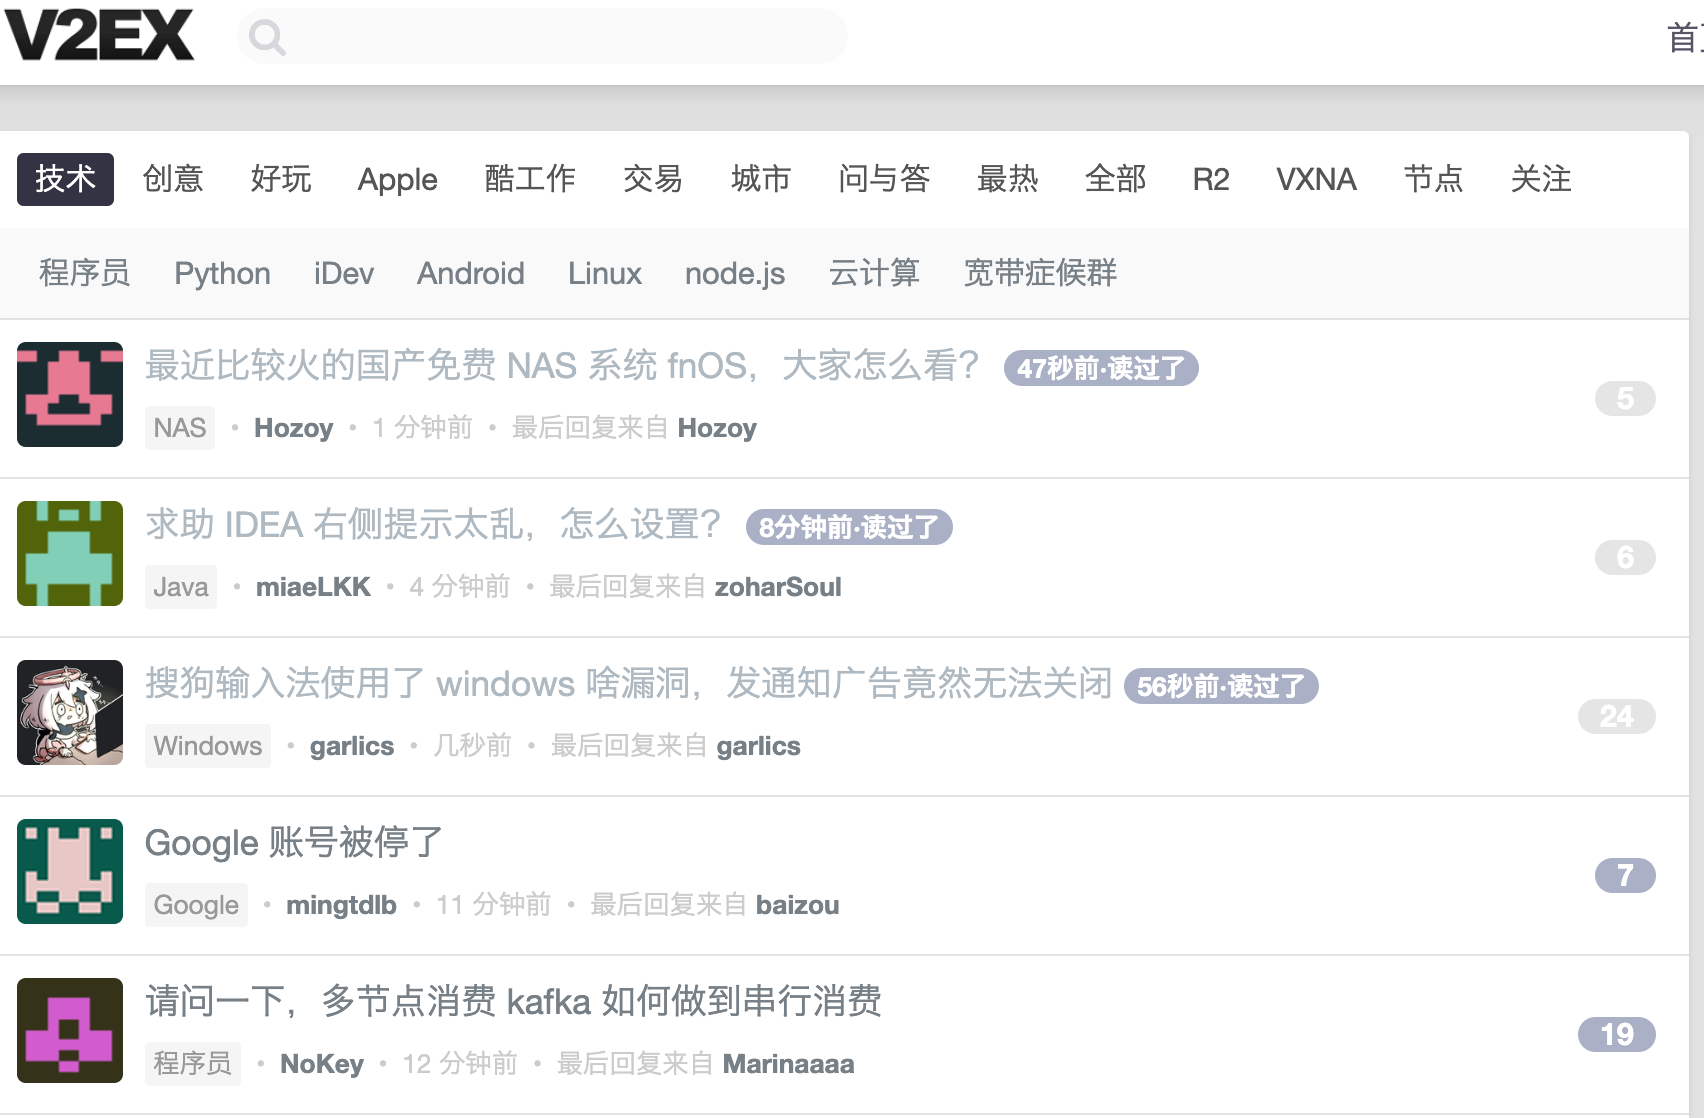Viewport: 1704px width, 1118px height.
Task: Click the reply count 19 badge
Action: coord(1617,1034)
